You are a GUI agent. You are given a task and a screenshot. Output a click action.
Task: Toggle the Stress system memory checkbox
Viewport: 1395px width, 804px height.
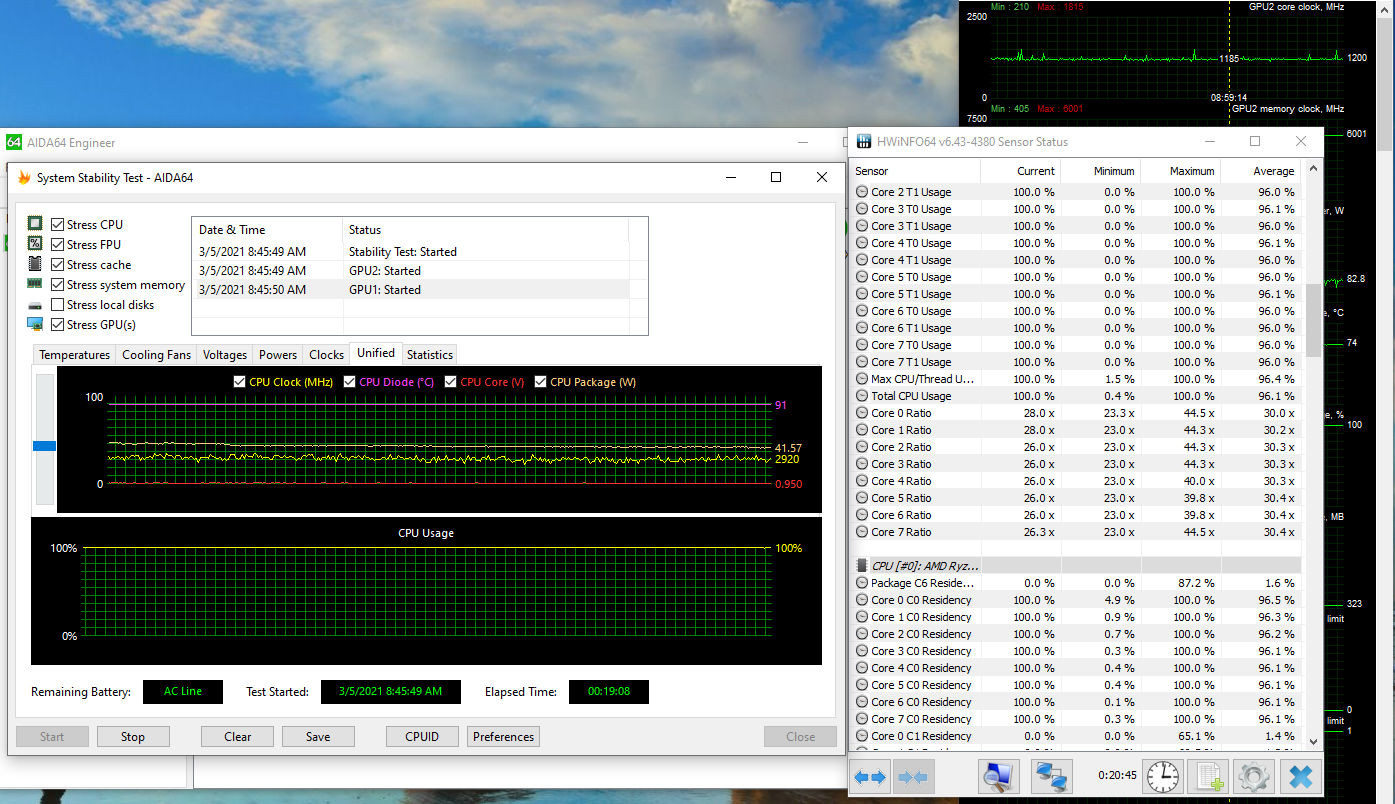point(57,284)
